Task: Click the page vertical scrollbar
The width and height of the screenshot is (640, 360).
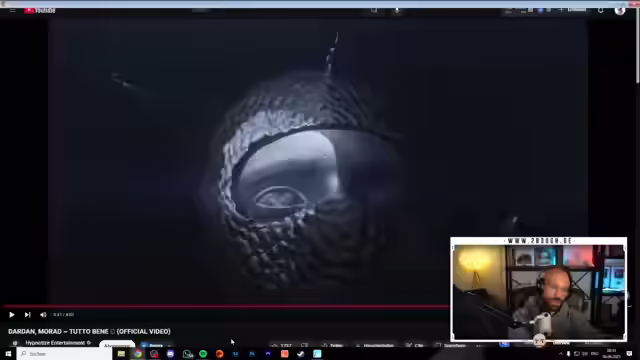Action: coord(637,47)
